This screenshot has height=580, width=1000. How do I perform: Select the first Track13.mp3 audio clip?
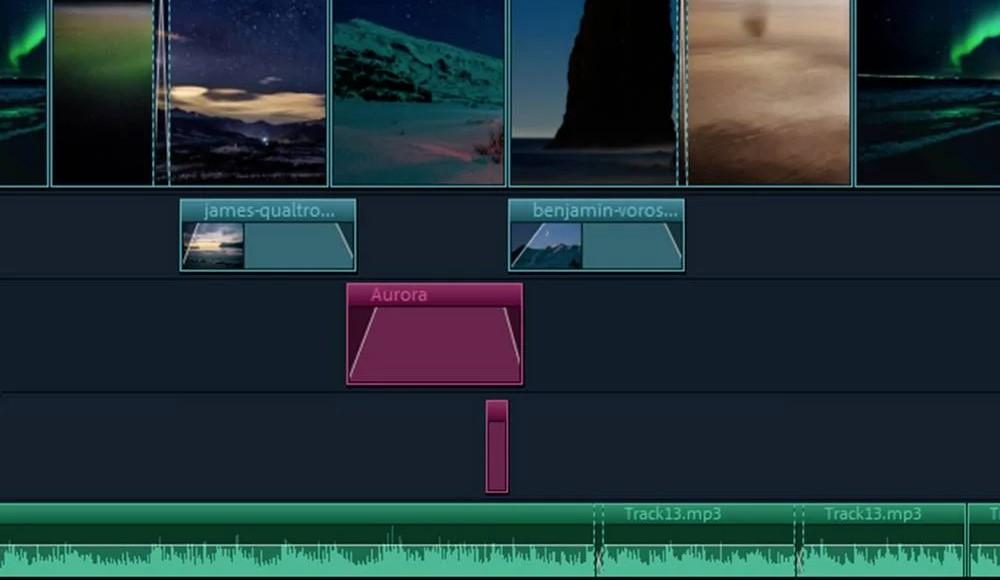point(697,540)
